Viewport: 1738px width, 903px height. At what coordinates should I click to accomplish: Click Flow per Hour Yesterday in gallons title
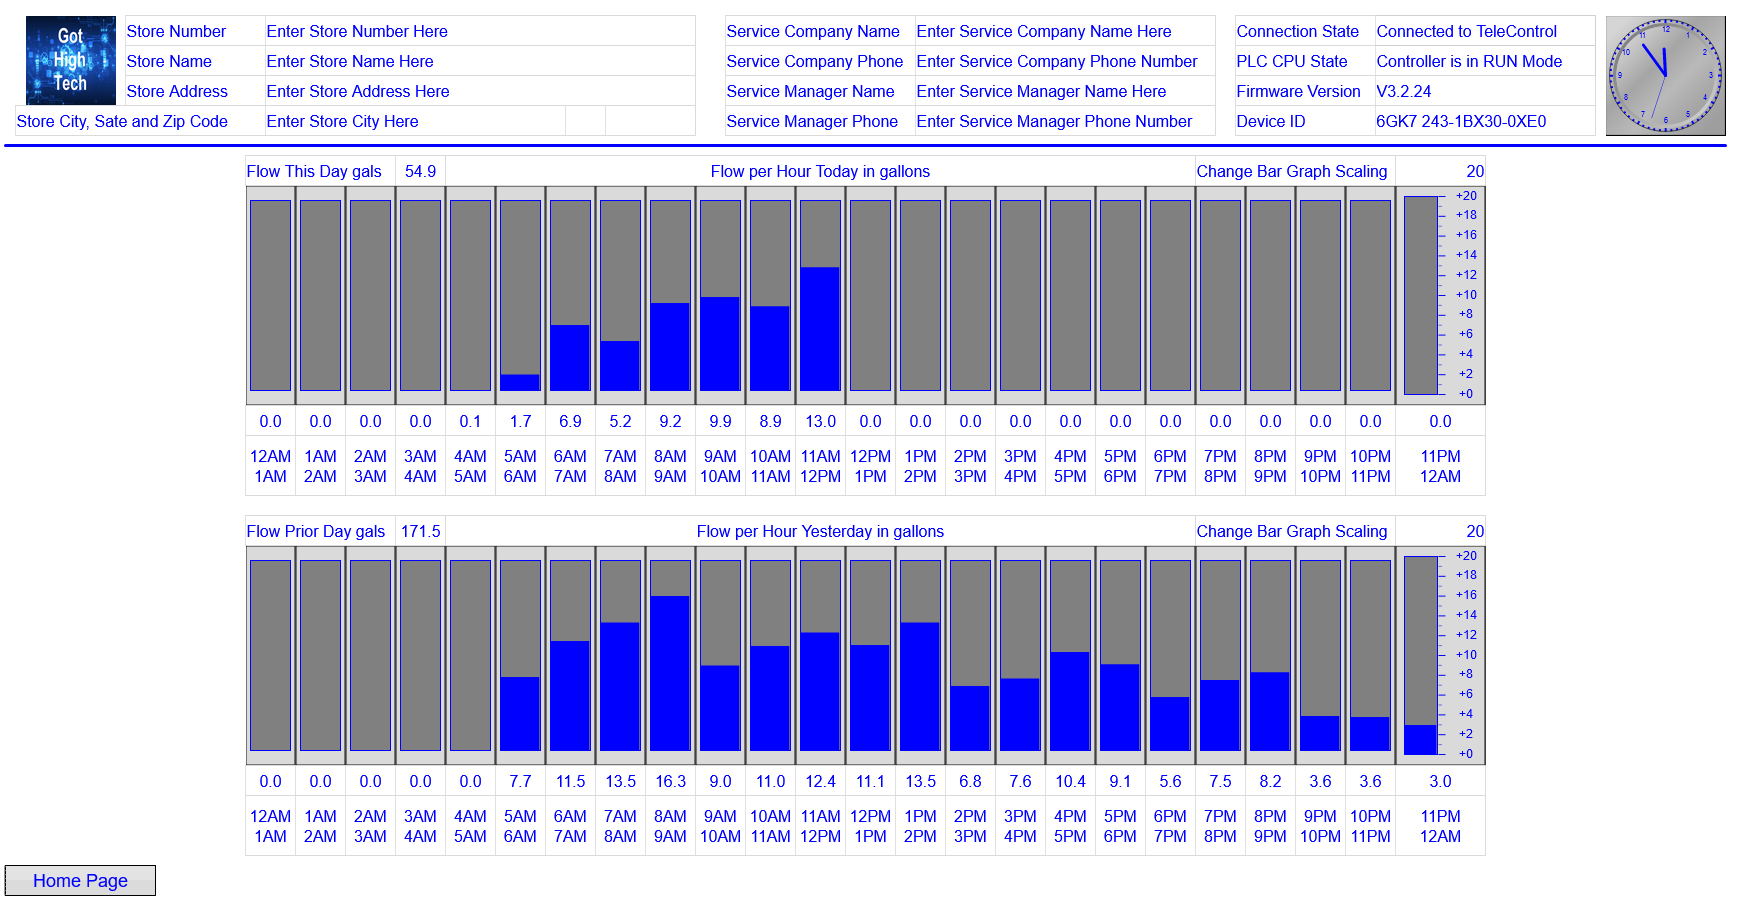820,531
